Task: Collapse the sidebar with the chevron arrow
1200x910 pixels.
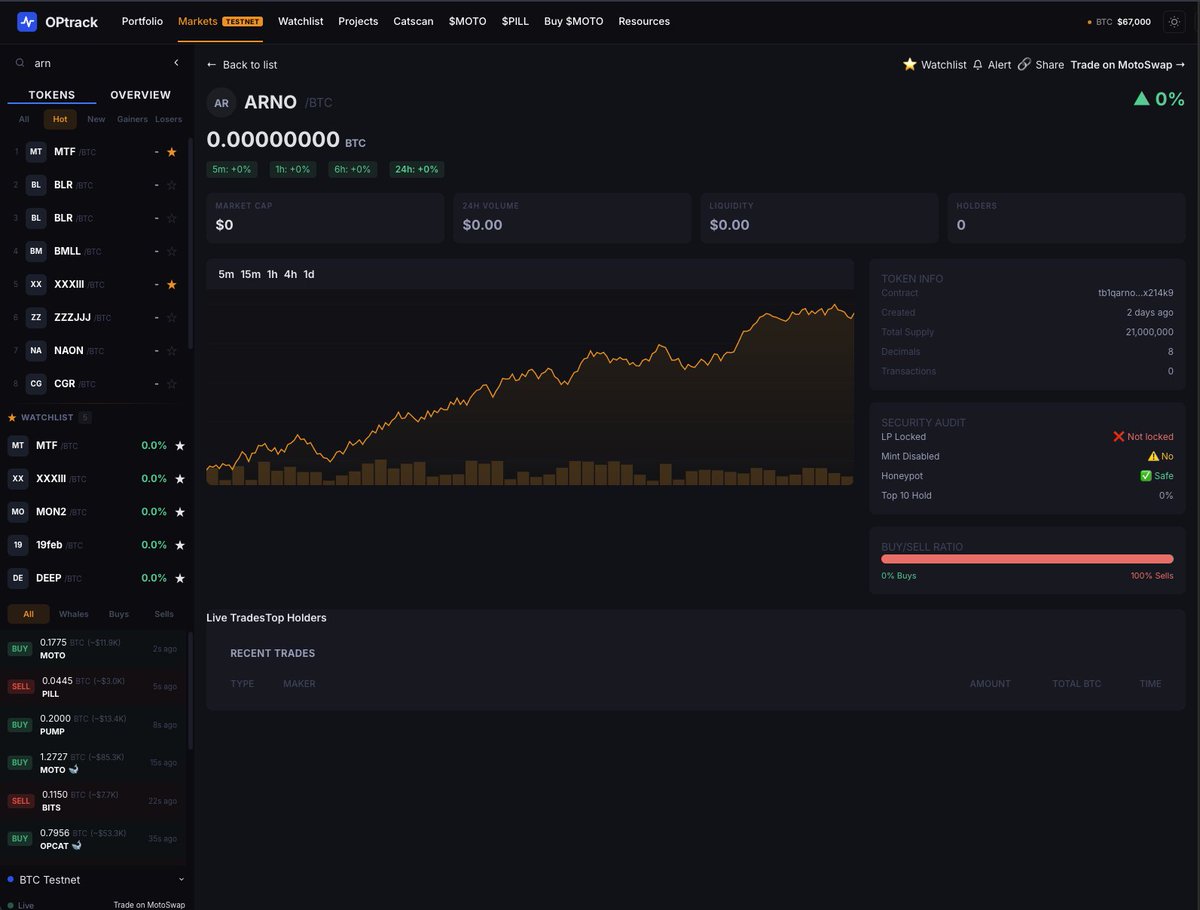Action: (x=176, y=63)
